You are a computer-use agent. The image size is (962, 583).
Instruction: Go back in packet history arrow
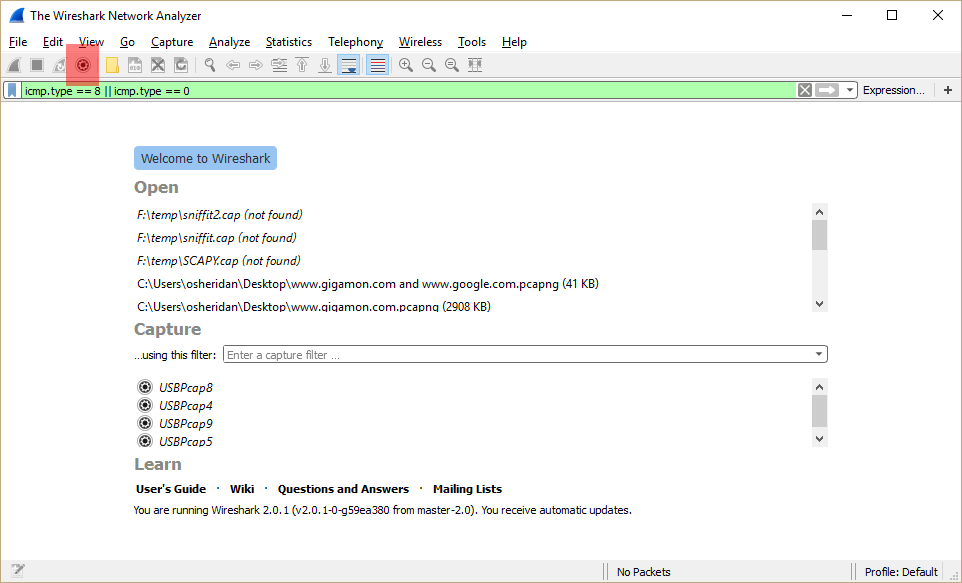233,65
